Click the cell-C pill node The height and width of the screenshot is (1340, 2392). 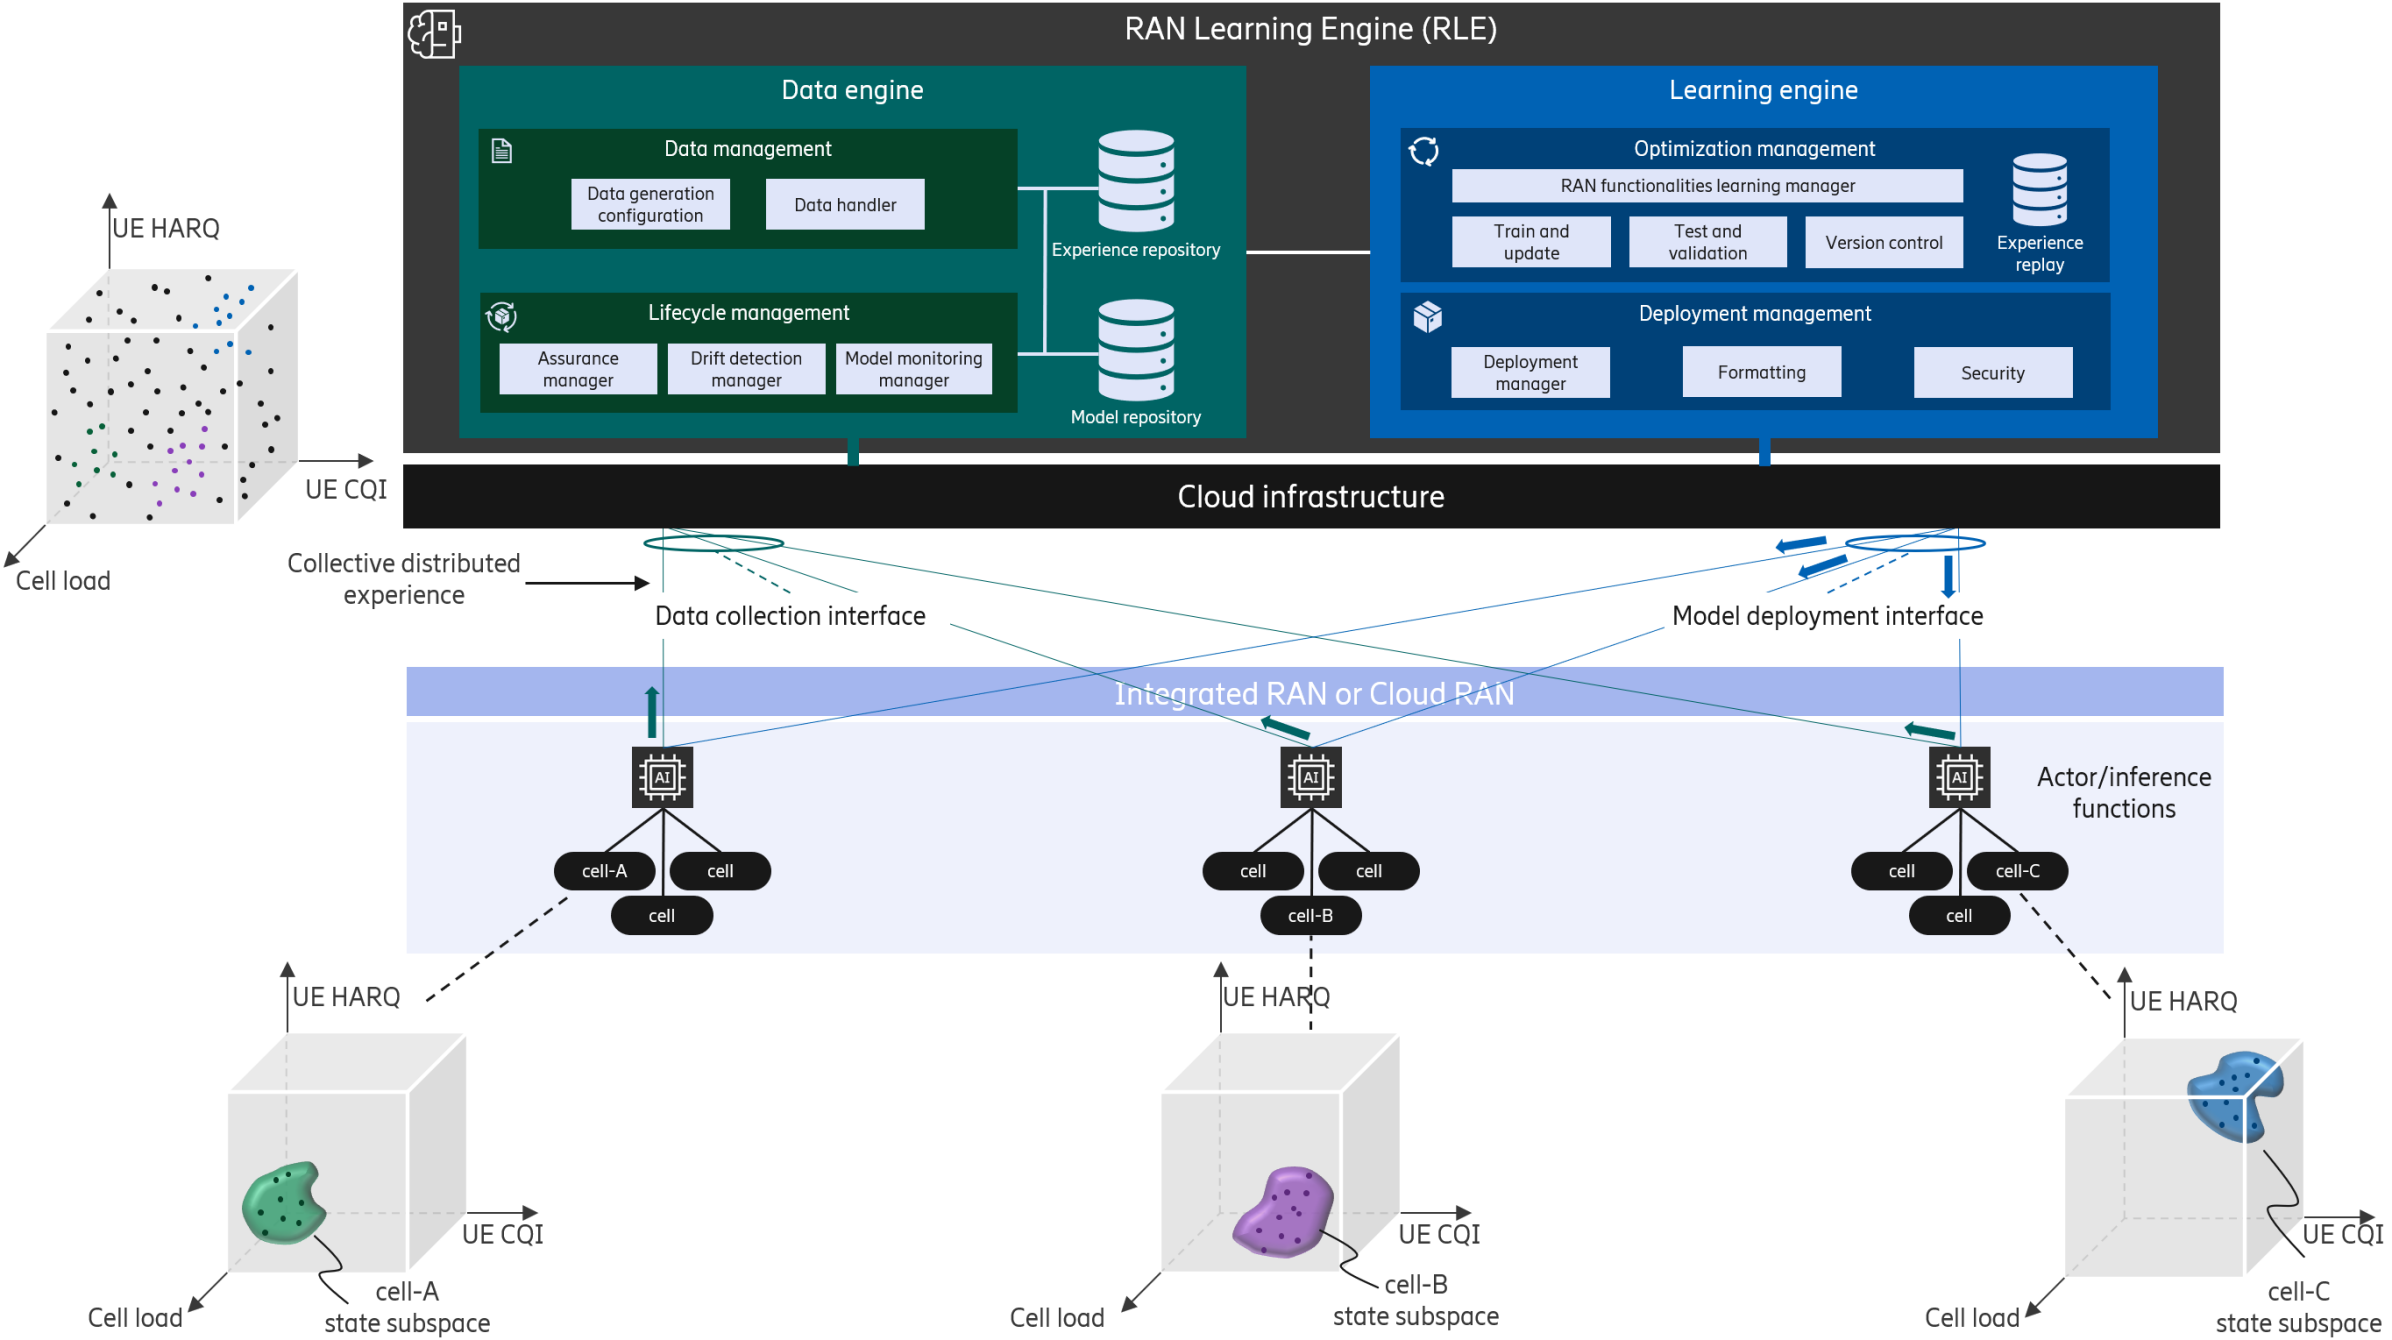pos(2017,871)
